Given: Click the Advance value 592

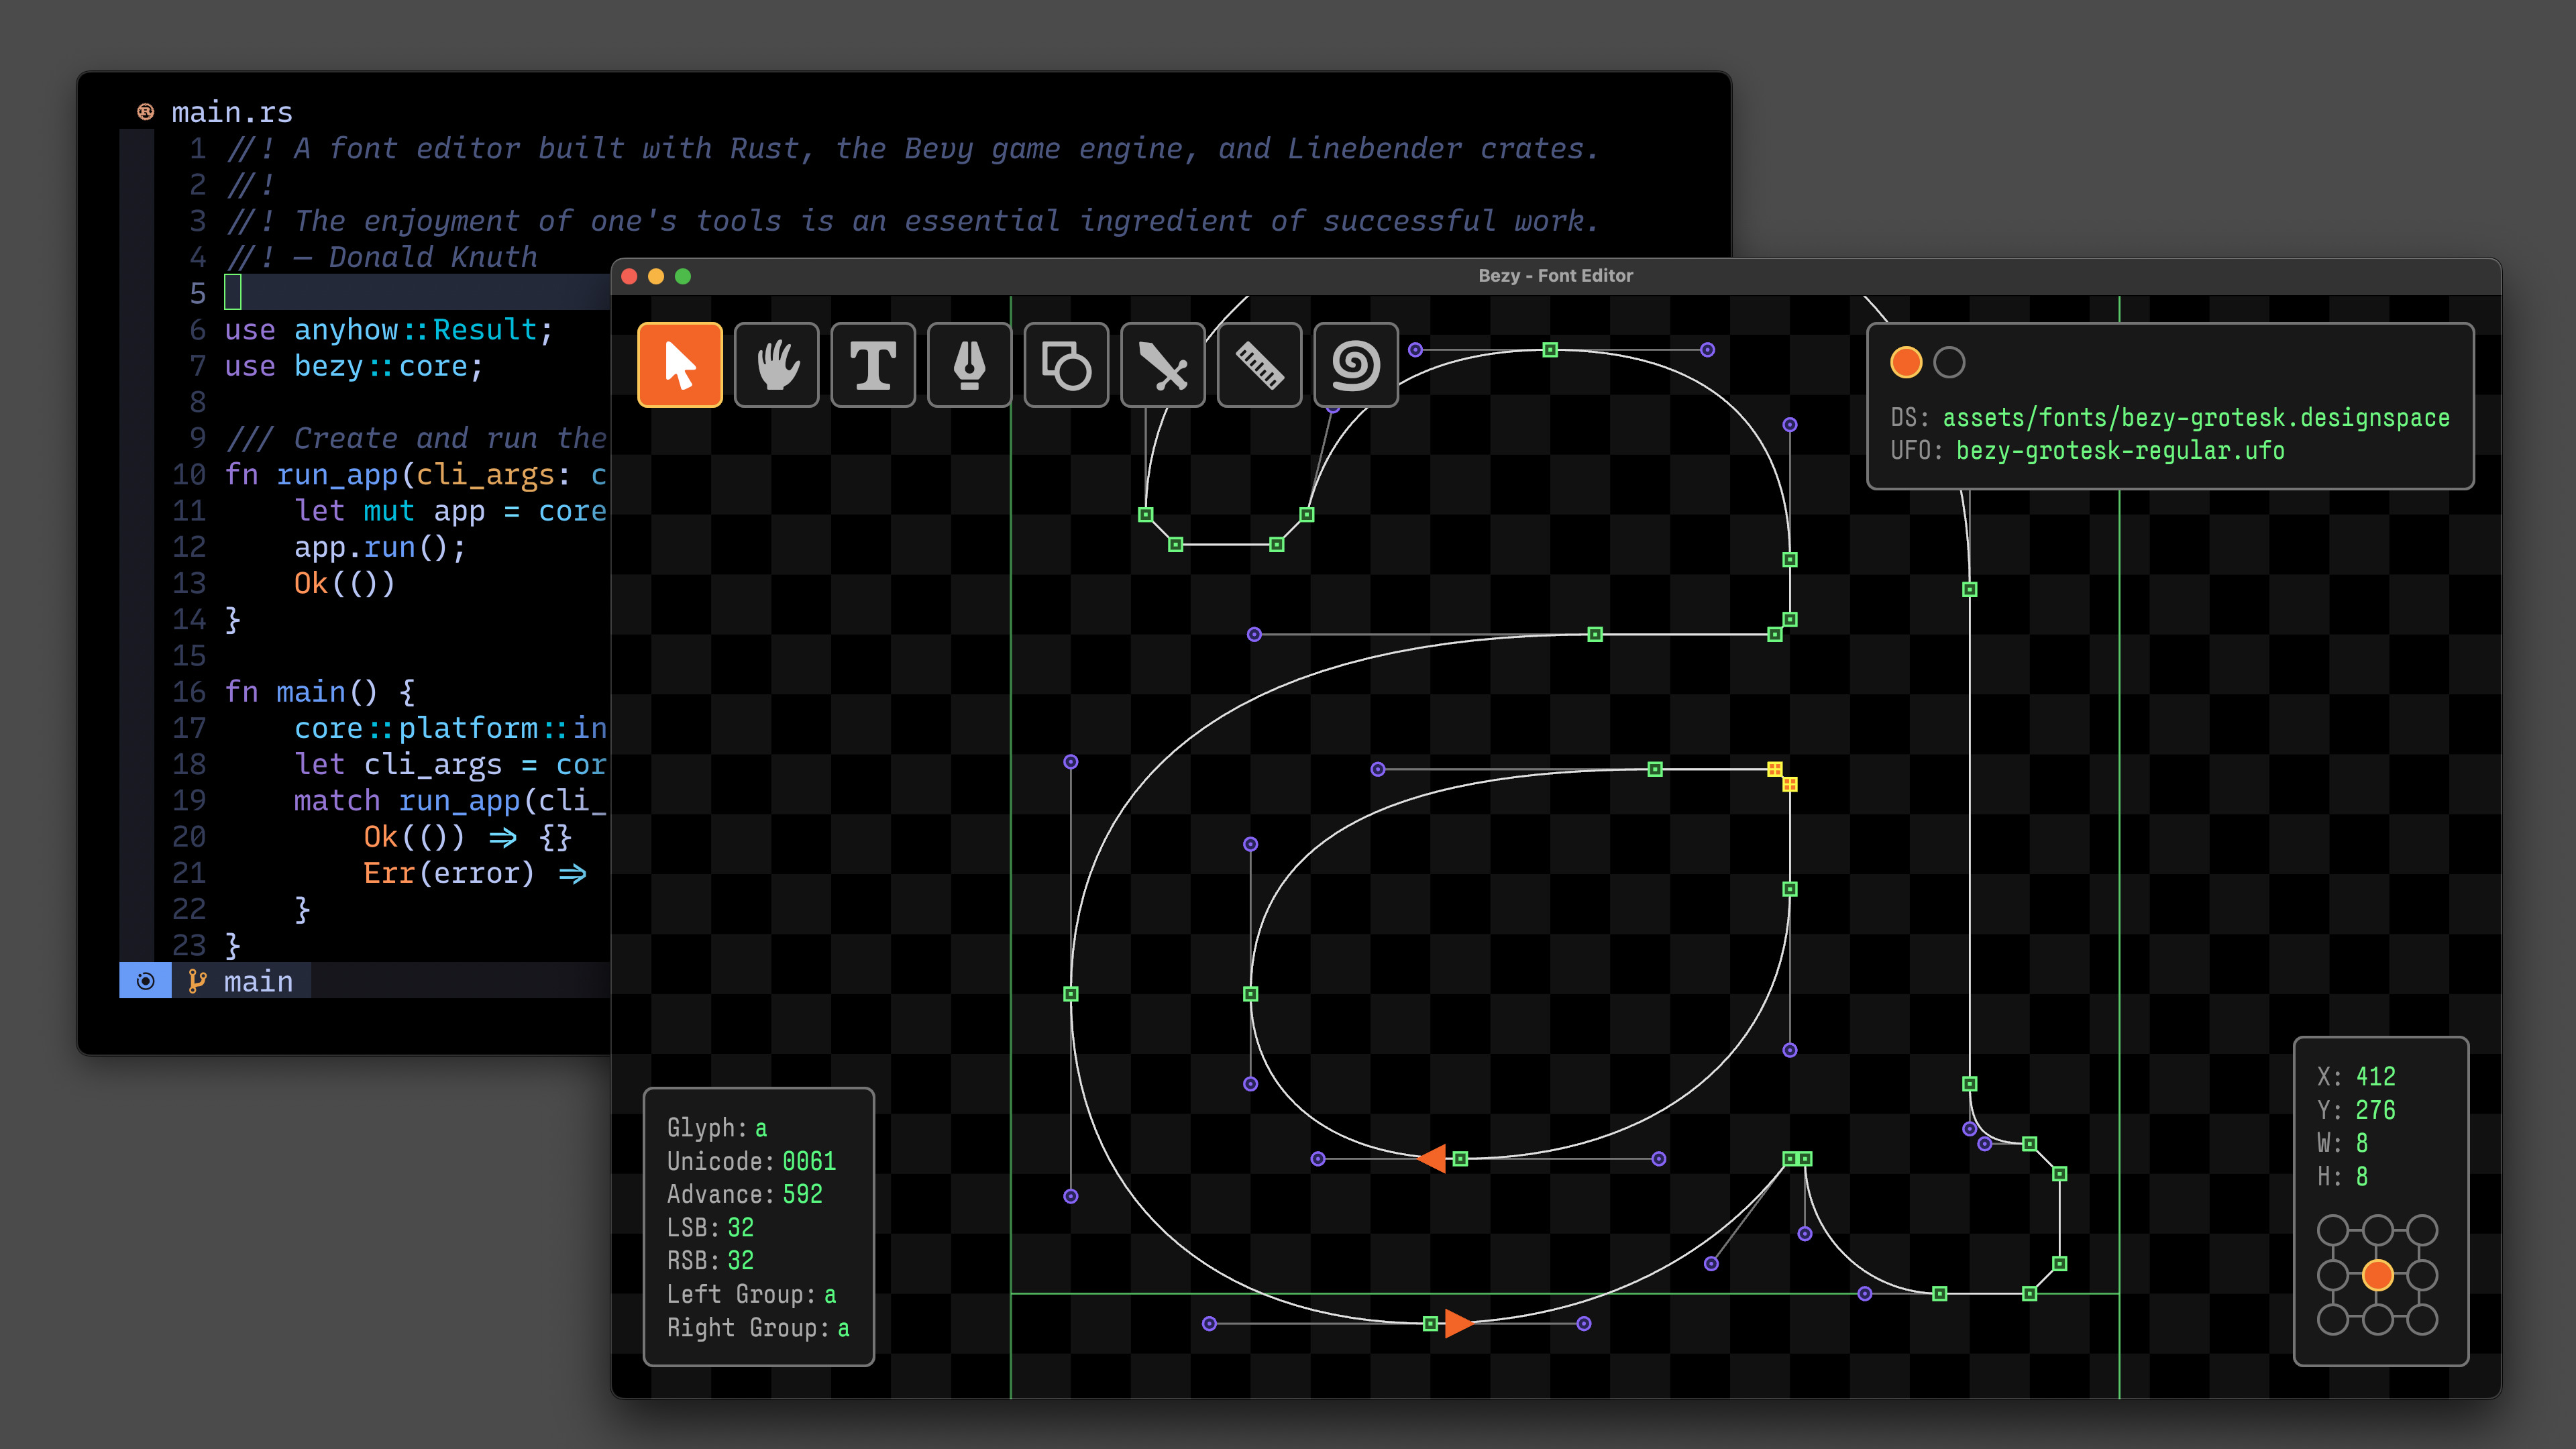Looking at the screenshot, I should (802, 1194).
